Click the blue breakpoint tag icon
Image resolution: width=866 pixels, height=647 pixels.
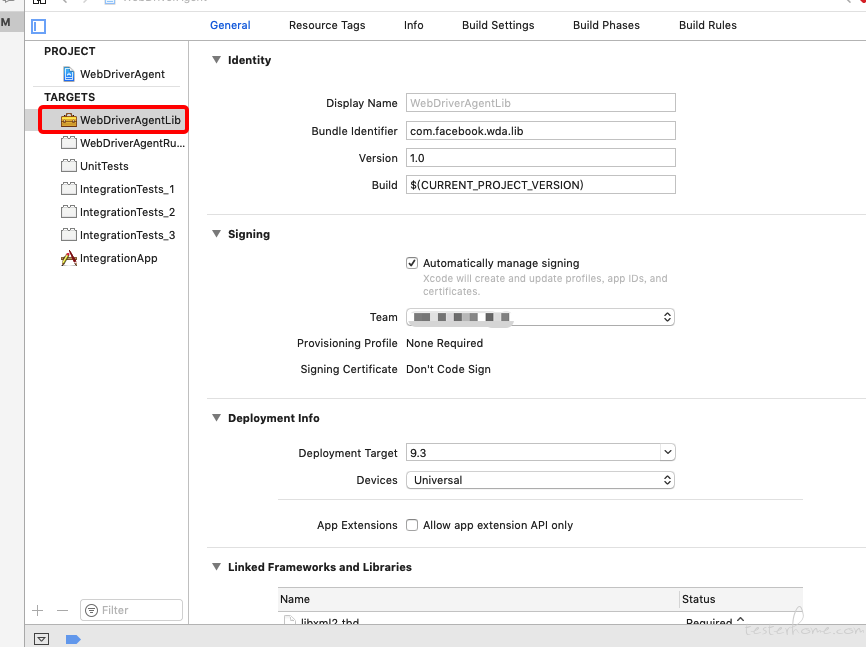pyautogui.click(x=73, y=639)
